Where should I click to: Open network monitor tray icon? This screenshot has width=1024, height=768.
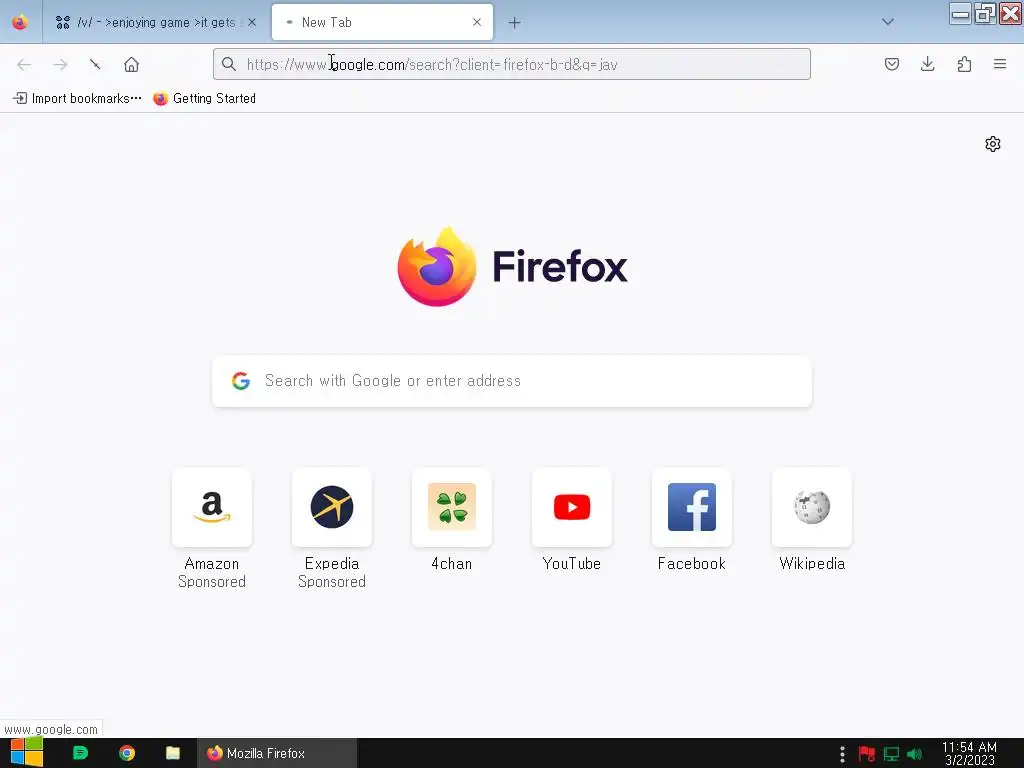click(x=891, y=754)
